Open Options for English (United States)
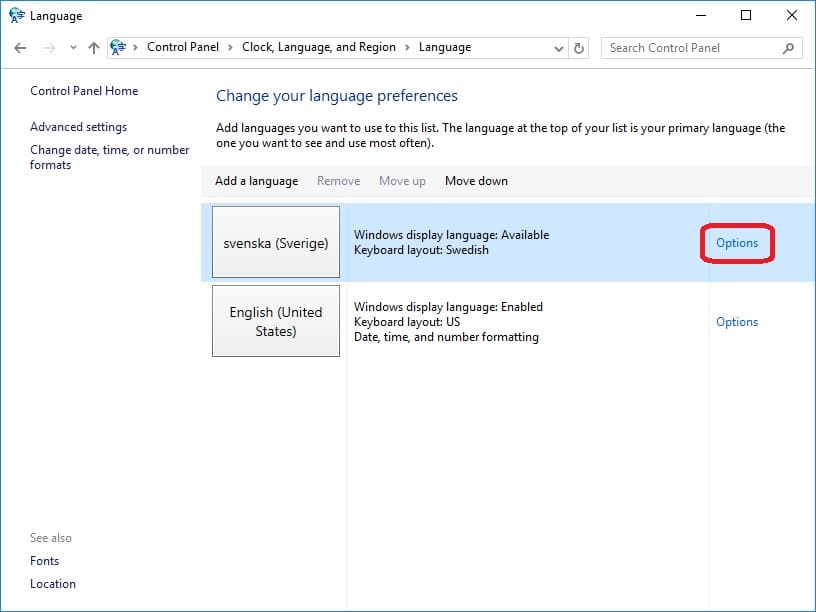816x612 pixels. tap(737, 321)
